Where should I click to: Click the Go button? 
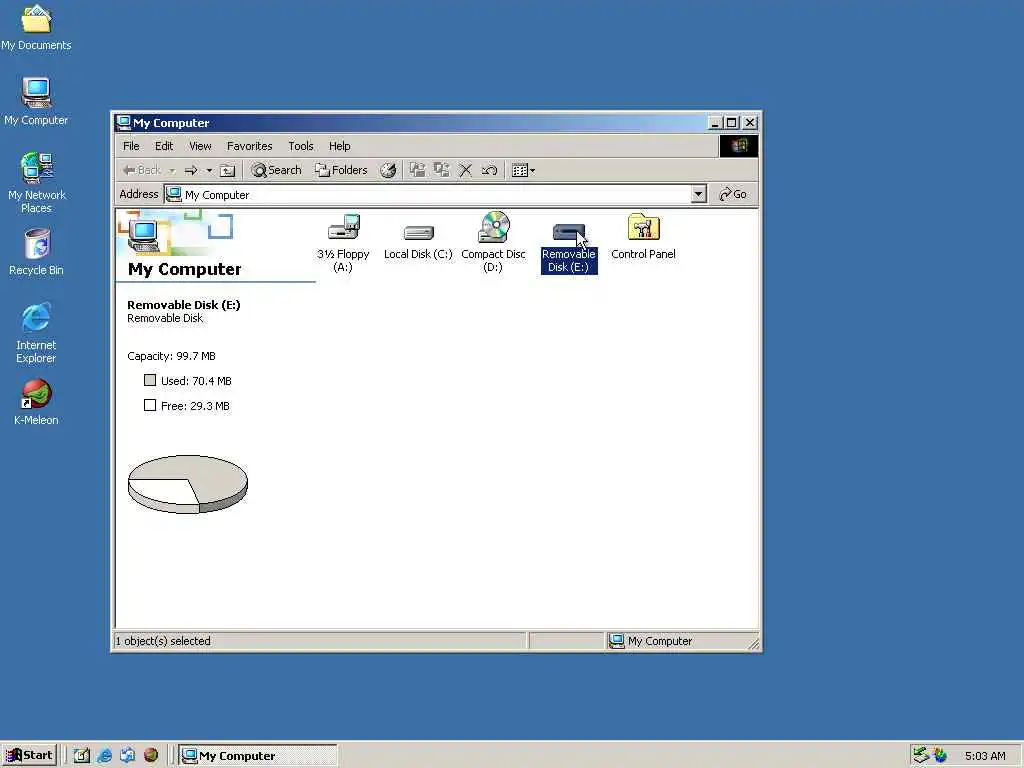pyautogui.click(x=733, y=195)
